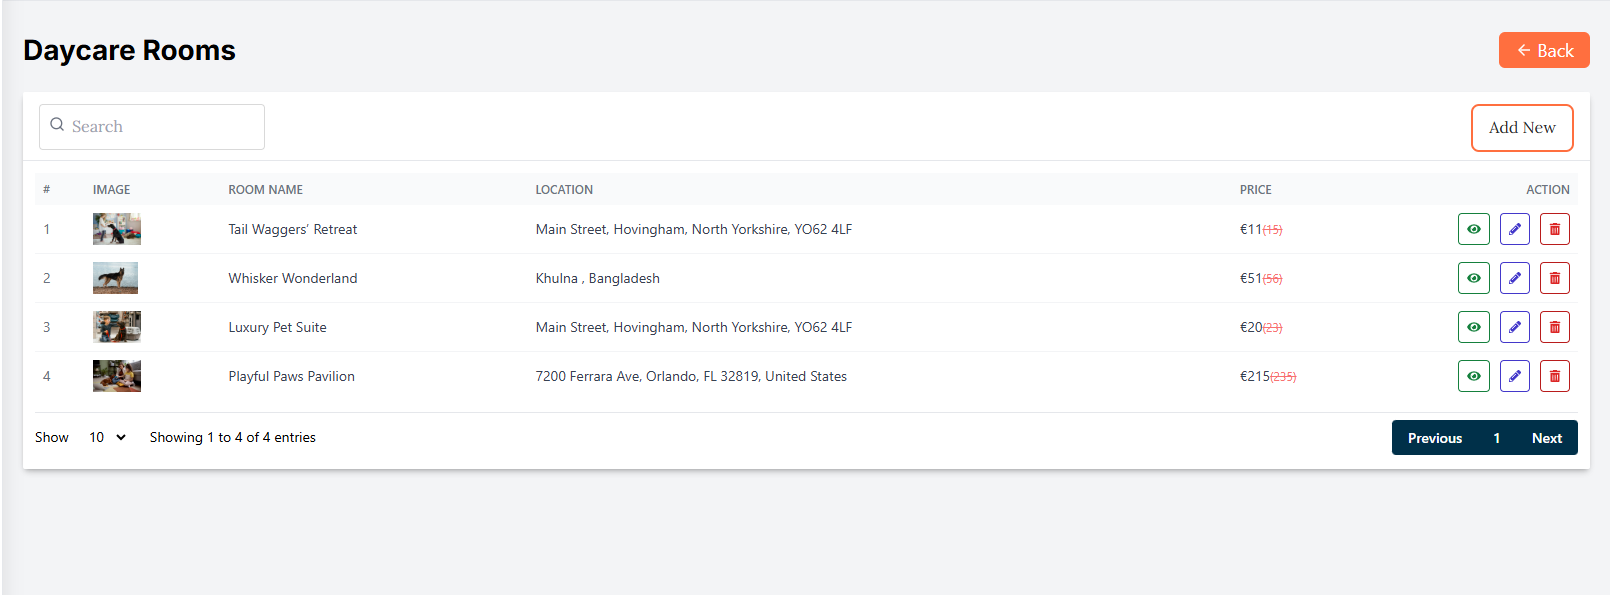Click the Previous pagination button

1434,438
